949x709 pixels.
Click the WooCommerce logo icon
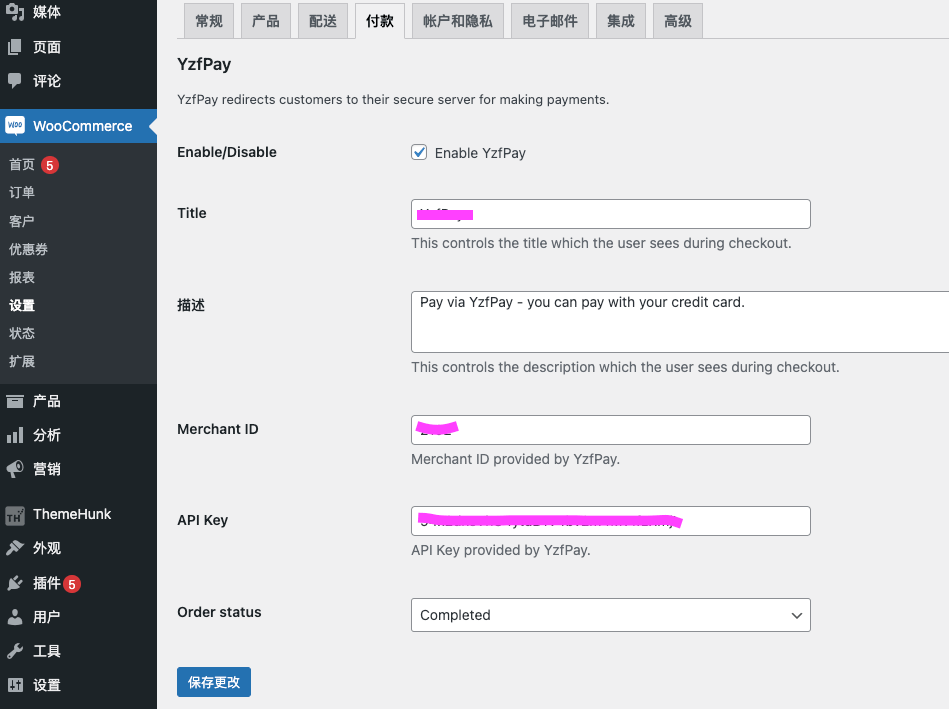[15, 126]
